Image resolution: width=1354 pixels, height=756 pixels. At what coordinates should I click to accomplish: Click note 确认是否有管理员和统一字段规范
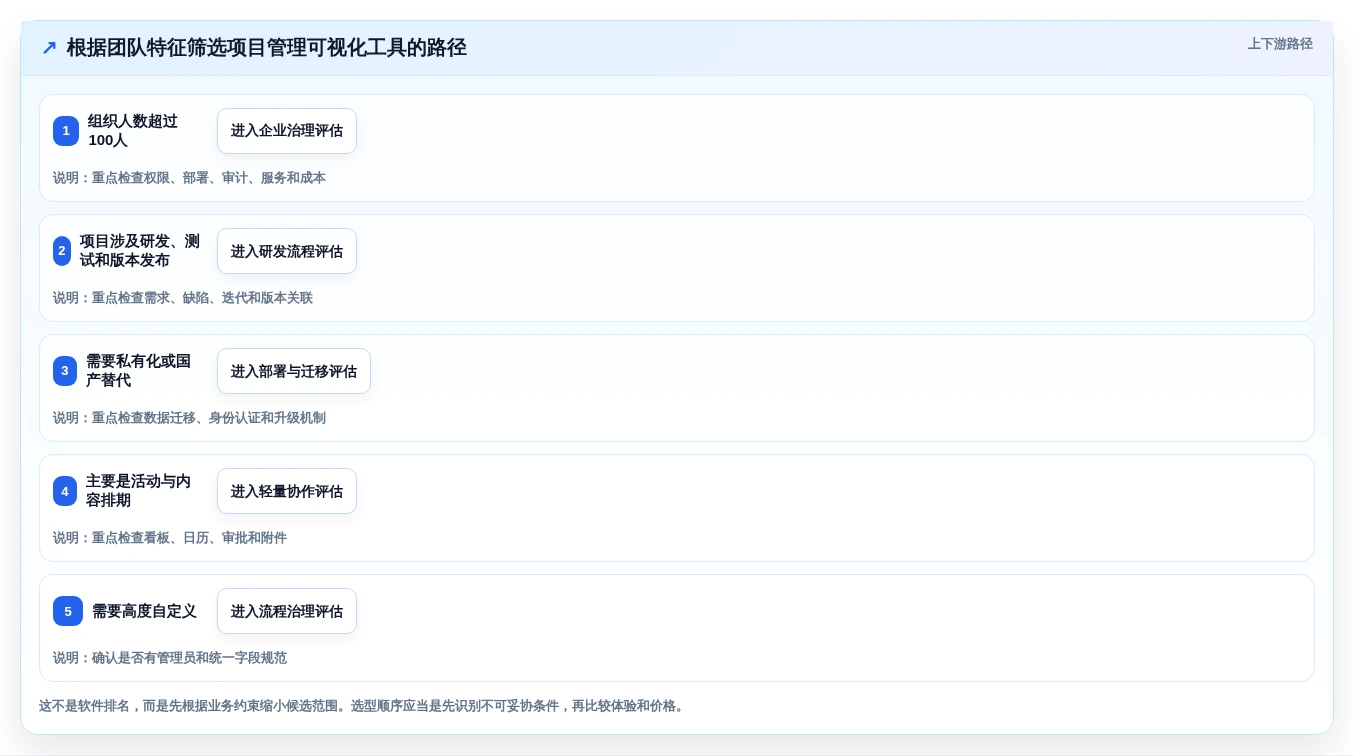170,658
